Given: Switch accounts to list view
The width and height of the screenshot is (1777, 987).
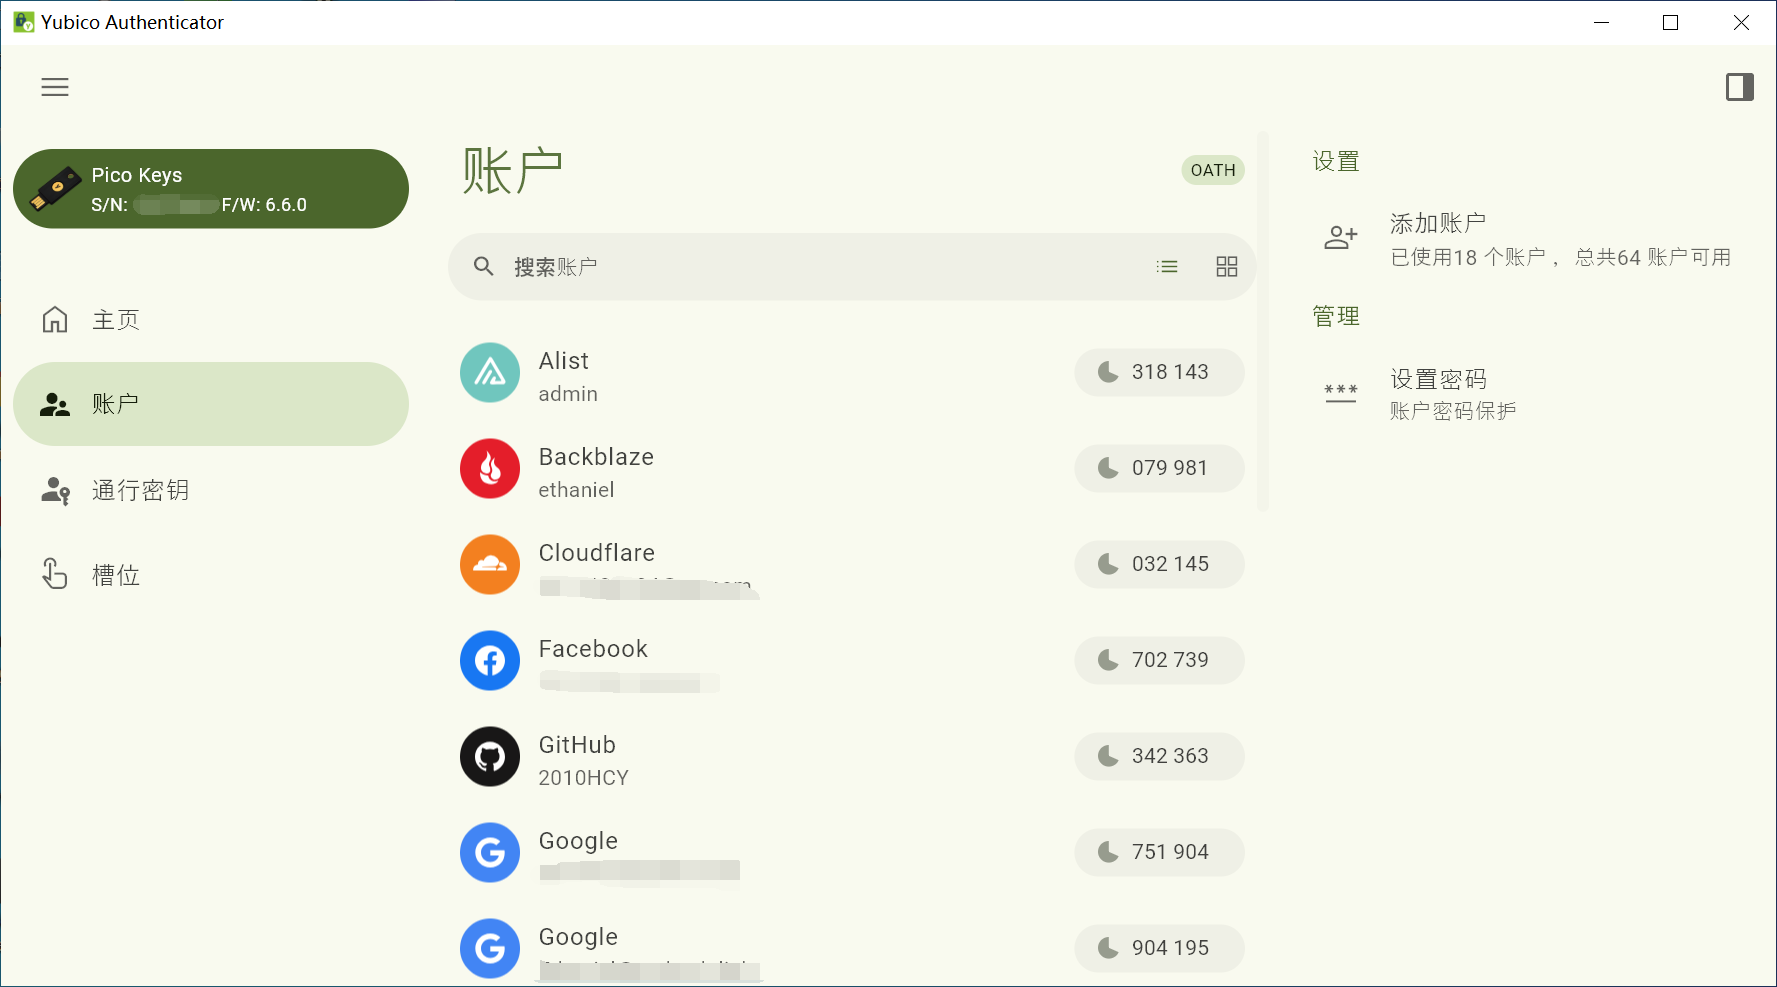Looking at the screenshot, I should [x=1167, y=267].
